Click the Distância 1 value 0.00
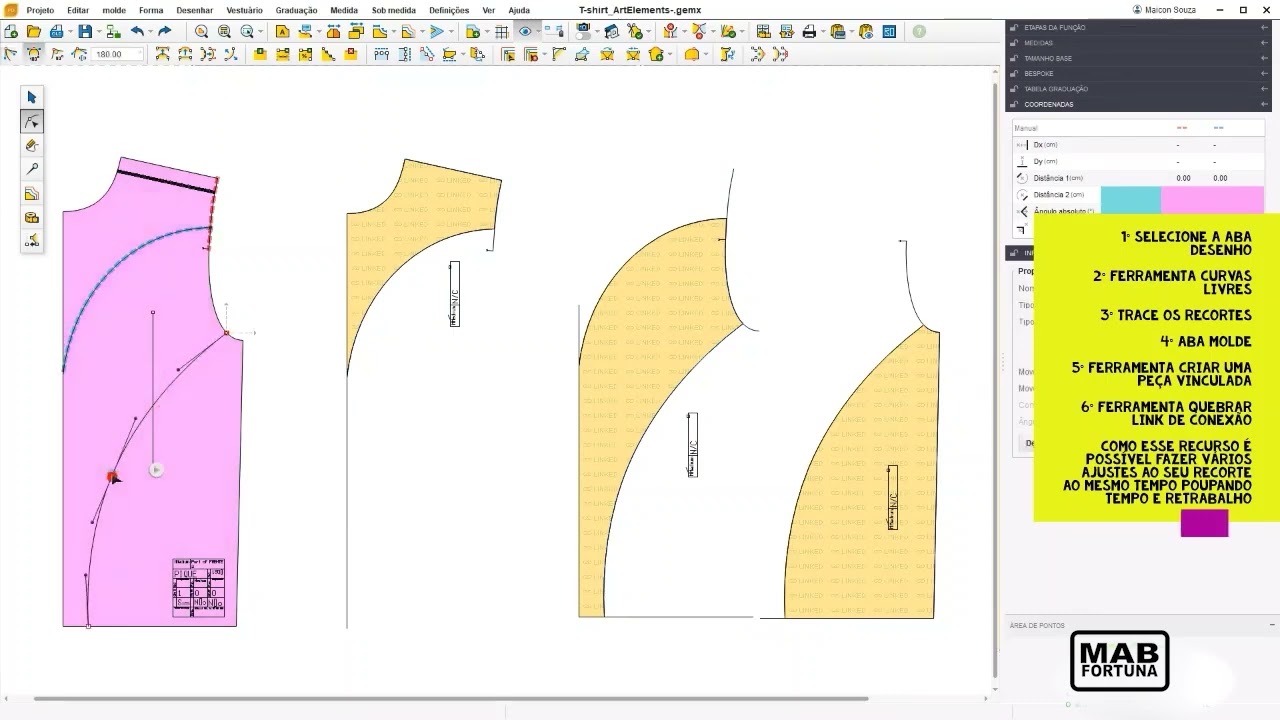Screen dimensions: 1280x720 tap(1183, 178)
